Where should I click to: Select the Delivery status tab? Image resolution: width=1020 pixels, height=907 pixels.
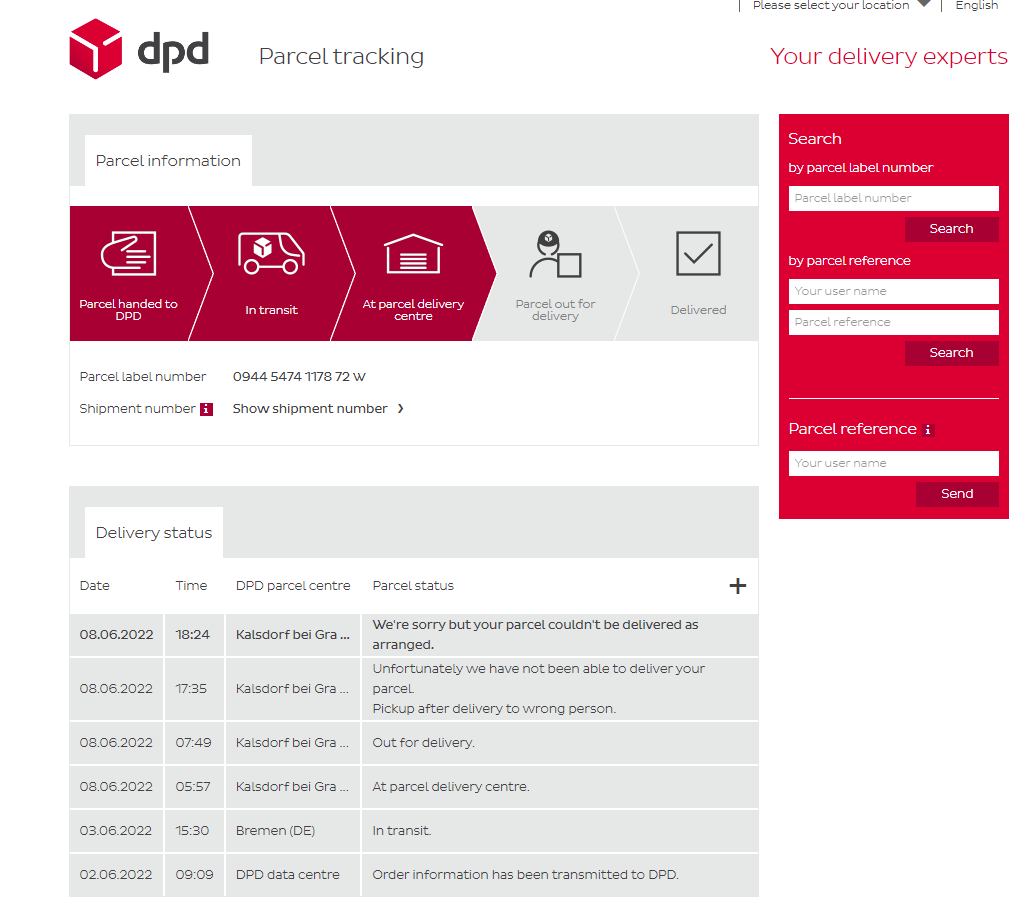154,533
